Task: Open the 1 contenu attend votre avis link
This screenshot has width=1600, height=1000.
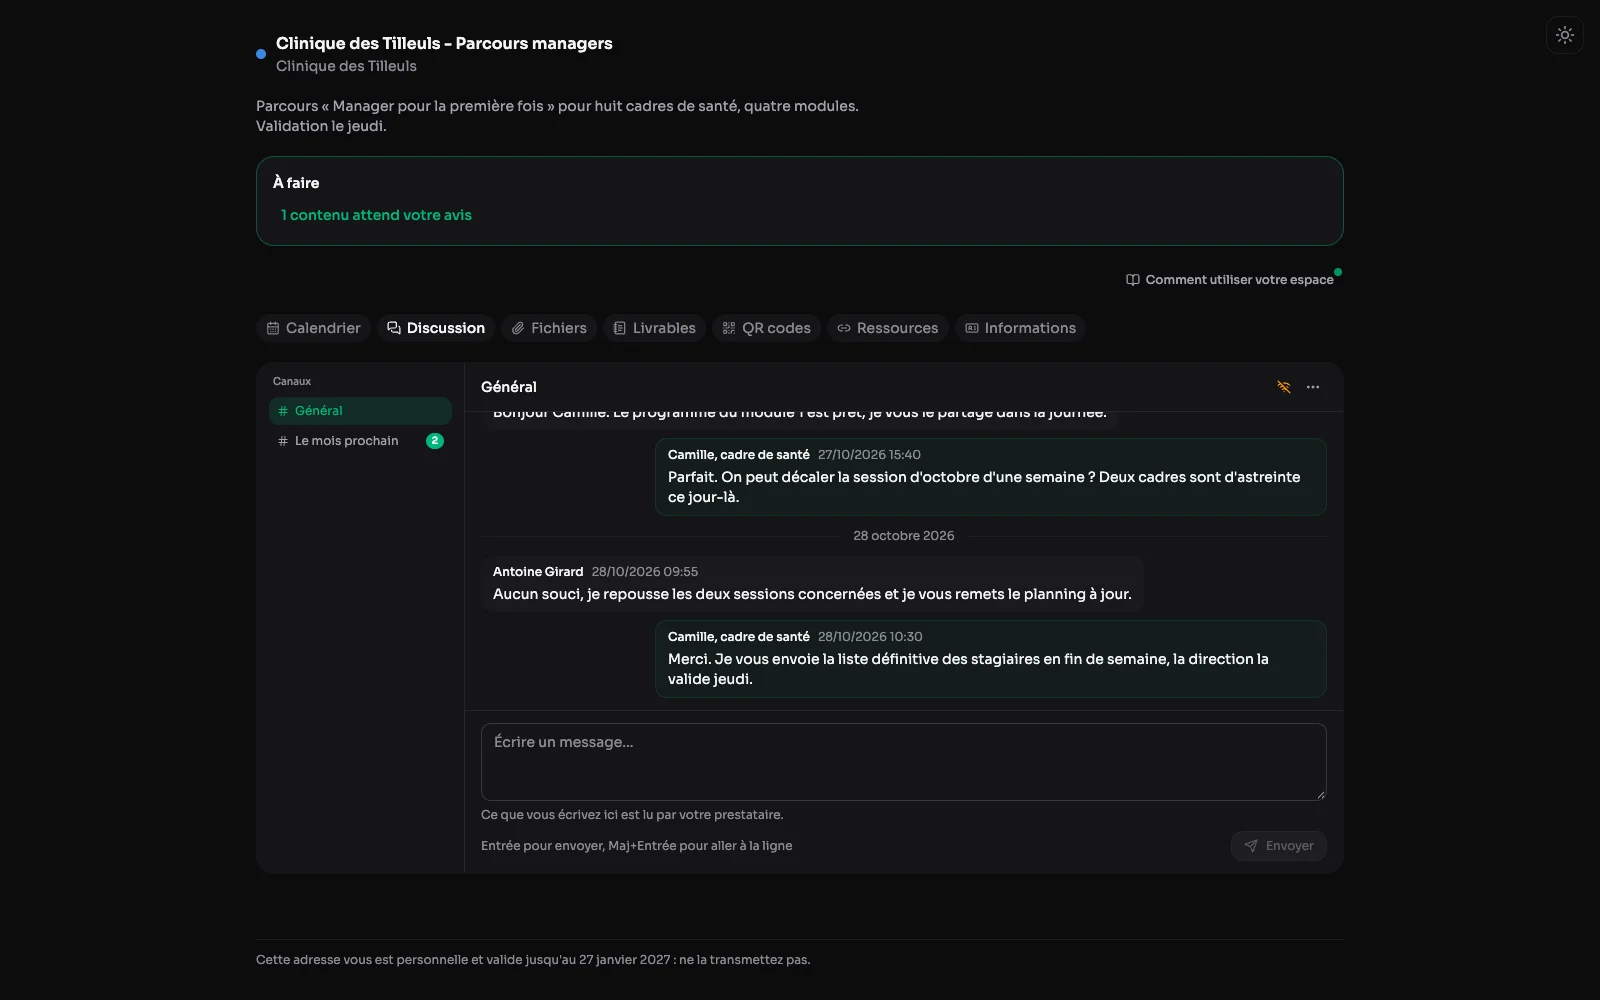Action: 376,215
